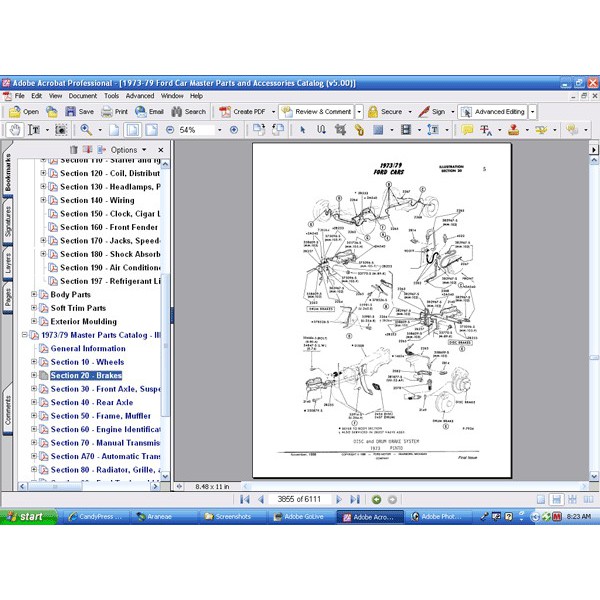600x600 pixels.
Task: Click Email button in toolbar
Action: point(149,112)
